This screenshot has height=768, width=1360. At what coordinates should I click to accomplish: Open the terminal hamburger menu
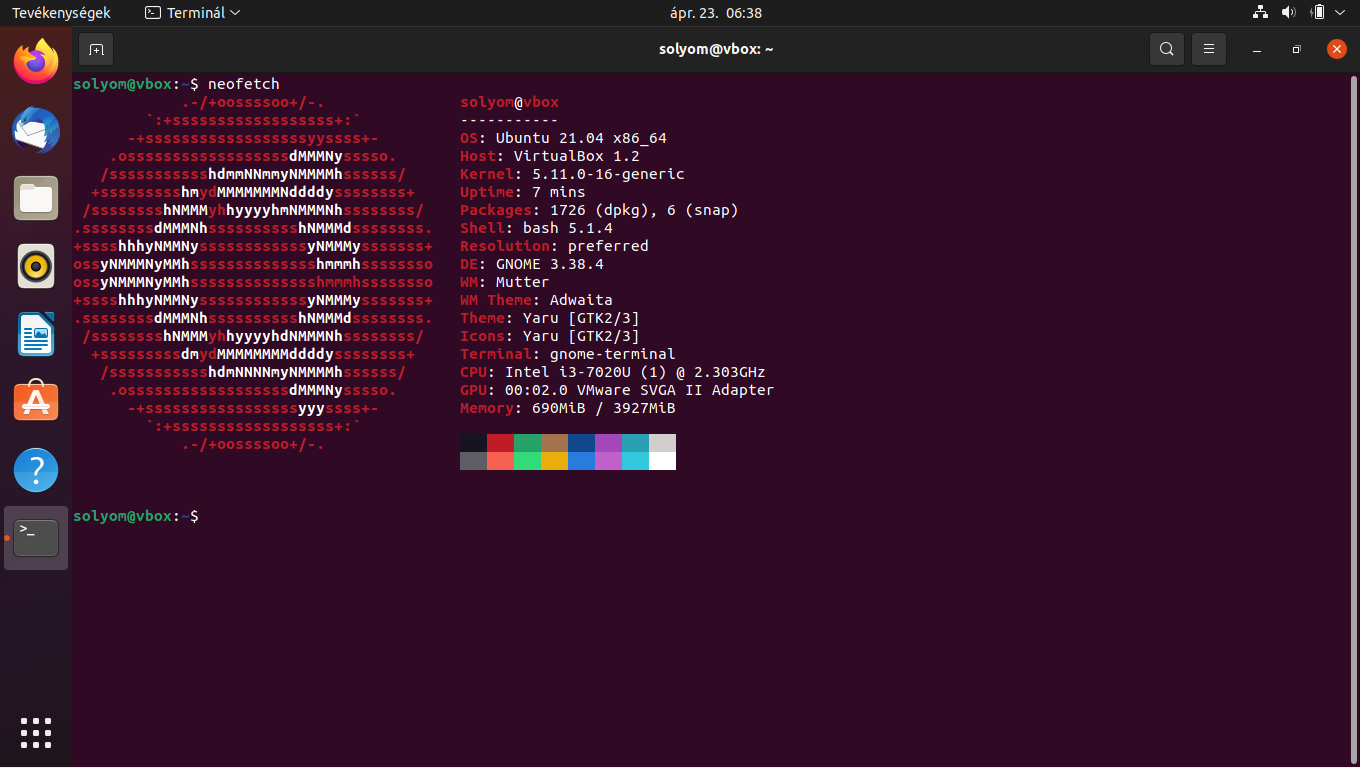[1209, 49]
